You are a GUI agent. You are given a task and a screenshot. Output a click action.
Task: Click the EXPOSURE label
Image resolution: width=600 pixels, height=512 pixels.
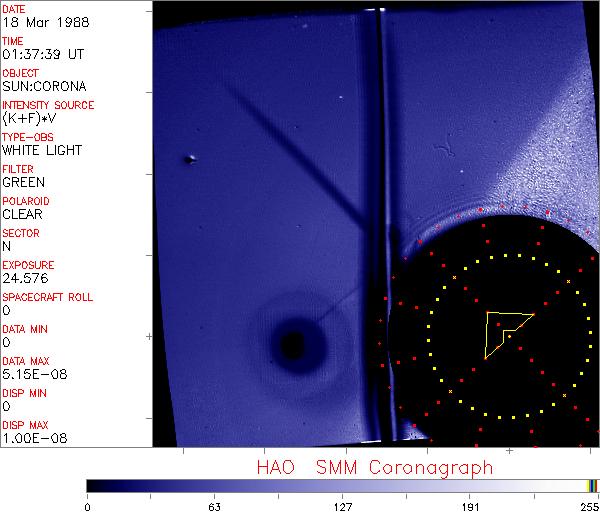tap(28, 265)
